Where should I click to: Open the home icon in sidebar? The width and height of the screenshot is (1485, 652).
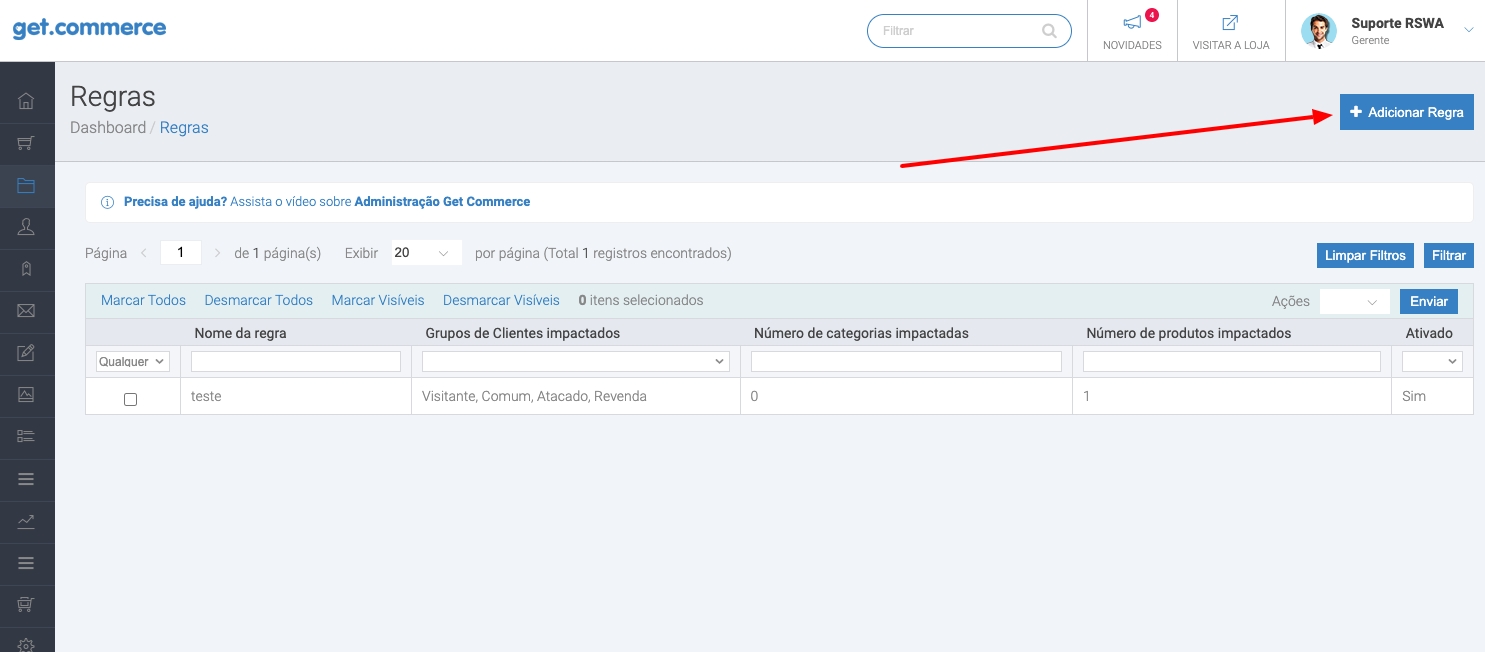coord(26,101)
